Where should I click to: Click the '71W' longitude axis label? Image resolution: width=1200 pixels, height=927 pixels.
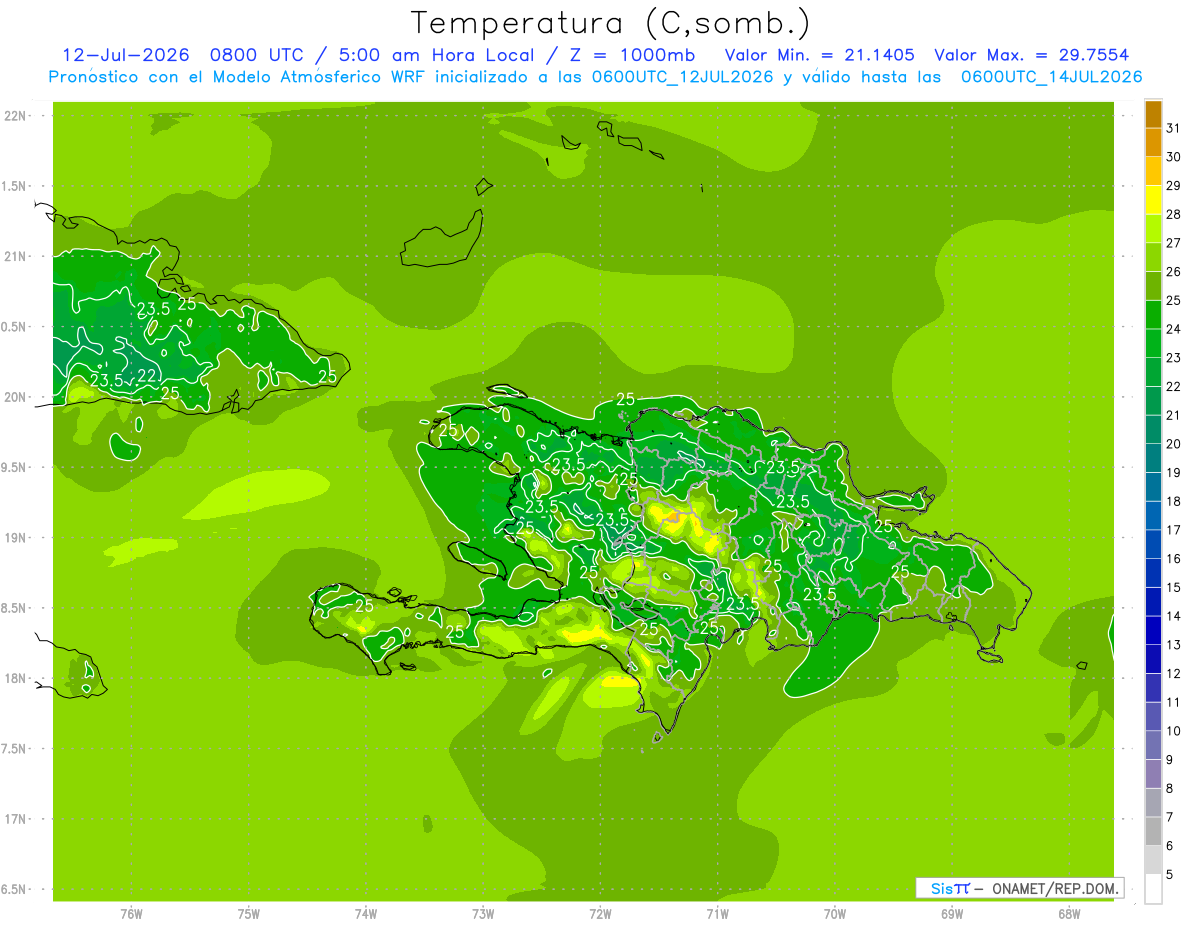coord(717,915)
